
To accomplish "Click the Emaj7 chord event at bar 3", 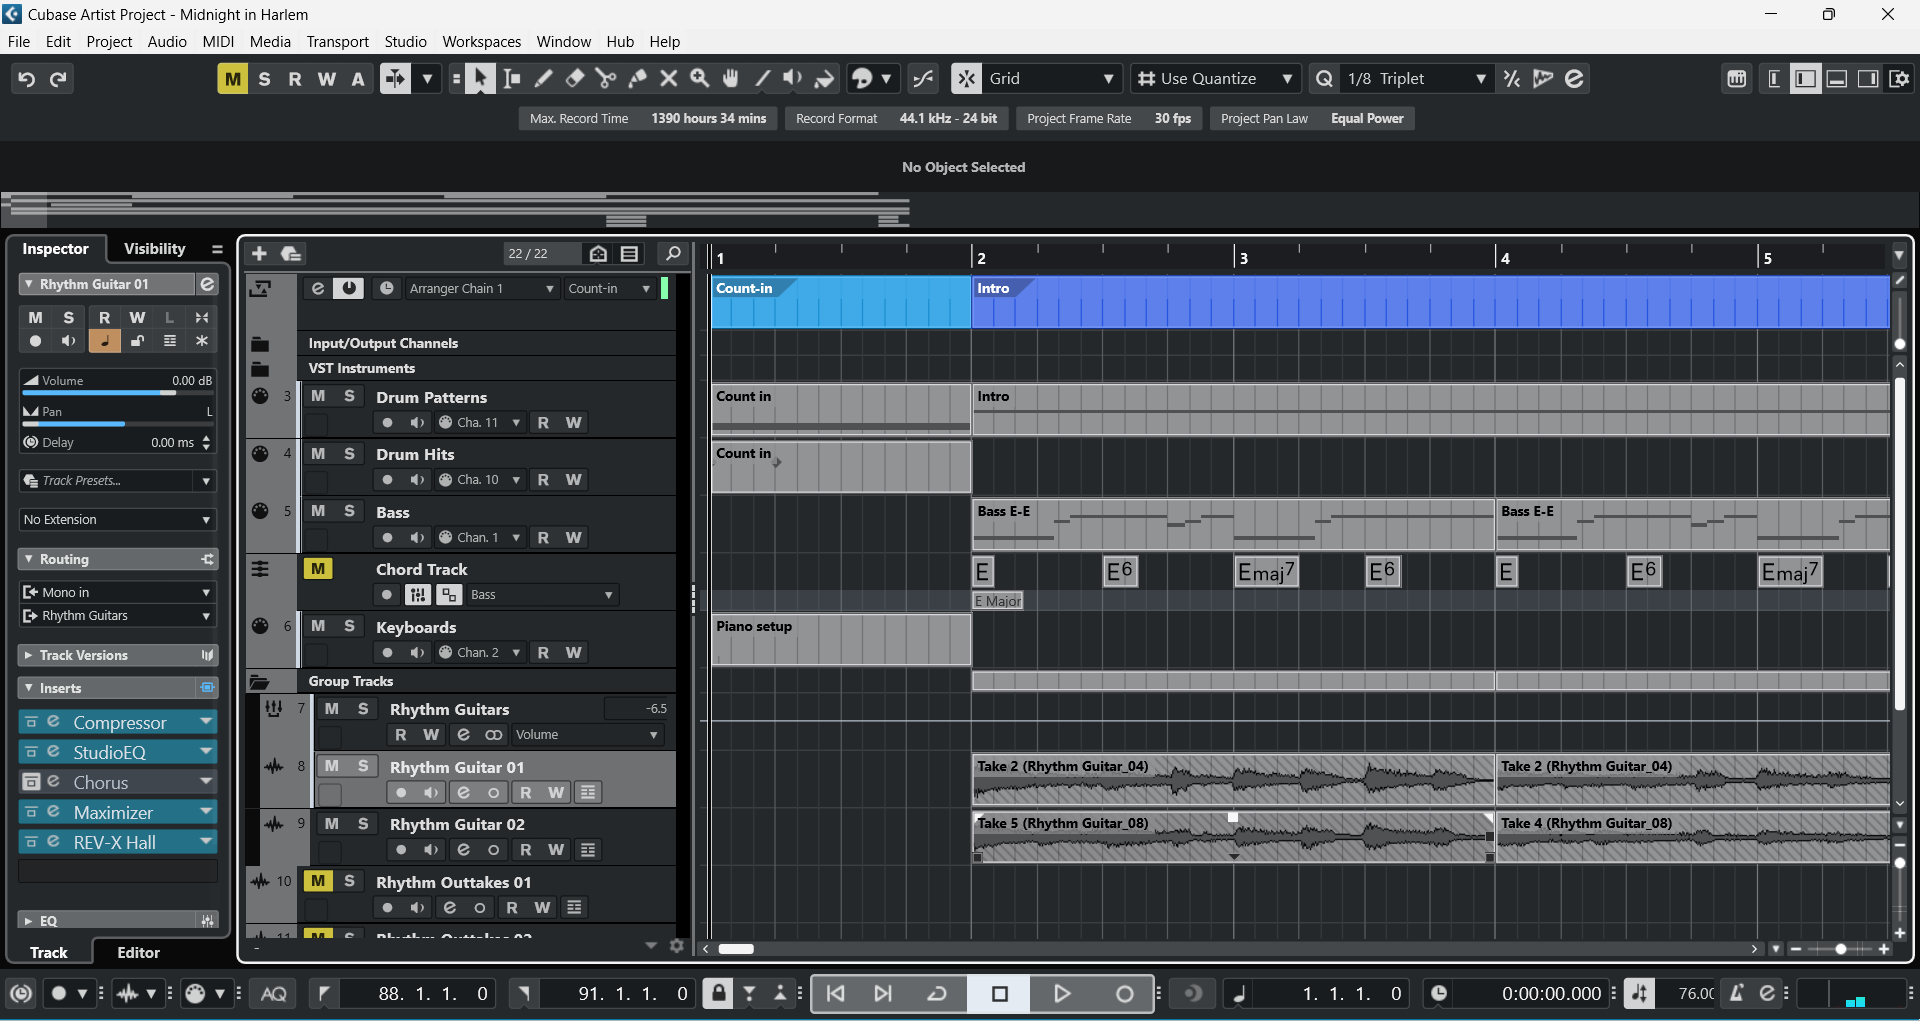I will click(x=1266, y=572).
